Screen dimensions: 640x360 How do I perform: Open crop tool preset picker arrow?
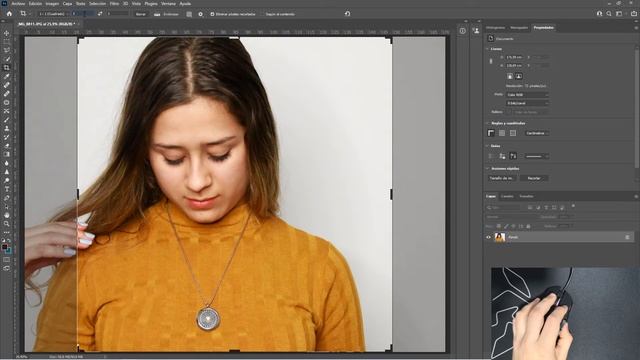pos(30,14)
